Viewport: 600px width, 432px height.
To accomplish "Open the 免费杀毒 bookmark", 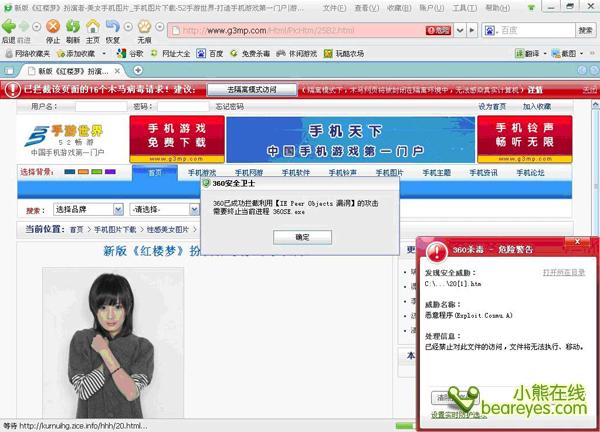I will pos(250,54).
